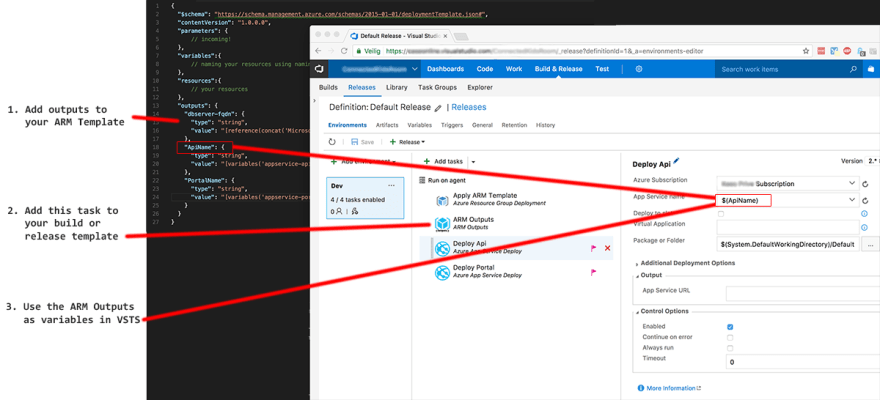Rename the task via the pencil beside Deploy Api heading
This screenshot has height=400, width=880.
(676, 161)
